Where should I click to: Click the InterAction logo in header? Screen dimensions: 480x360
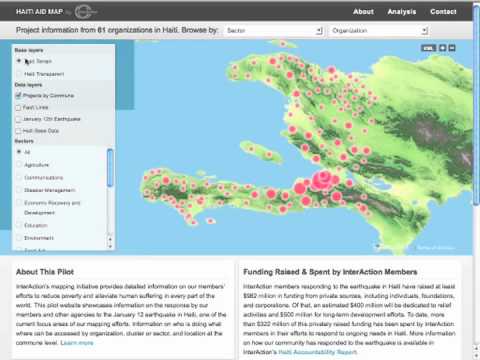coord(86,12)
